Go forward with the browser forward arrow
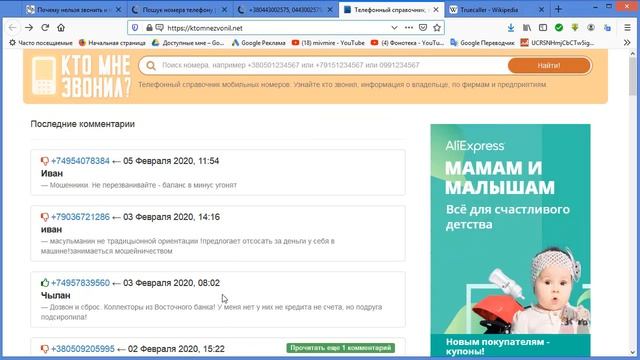This screenshot has height=360, width=640. 29,28
